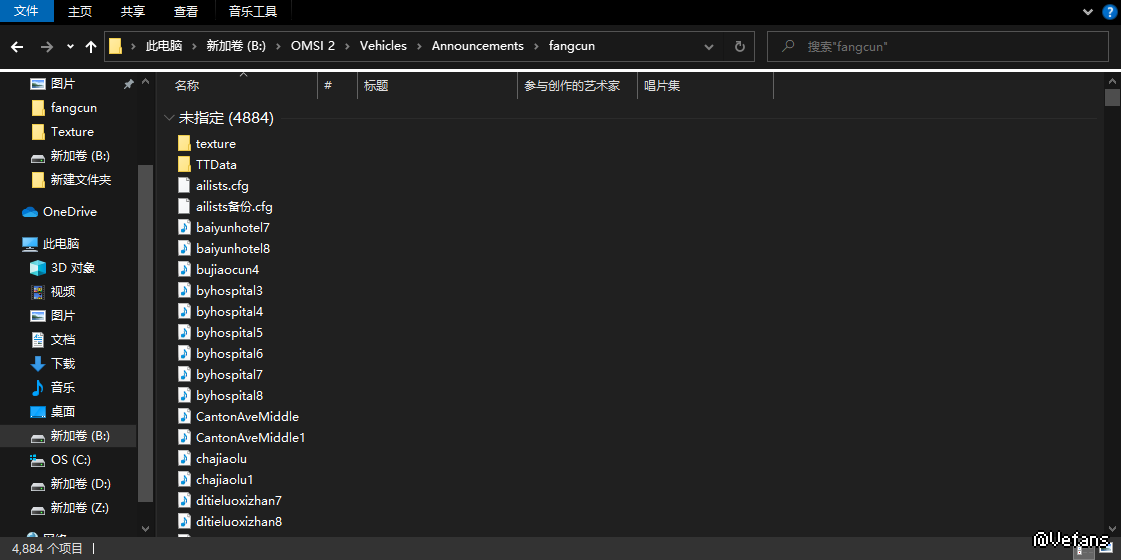
Task: Go up one folder level
Action: click(x=91, y=46)
